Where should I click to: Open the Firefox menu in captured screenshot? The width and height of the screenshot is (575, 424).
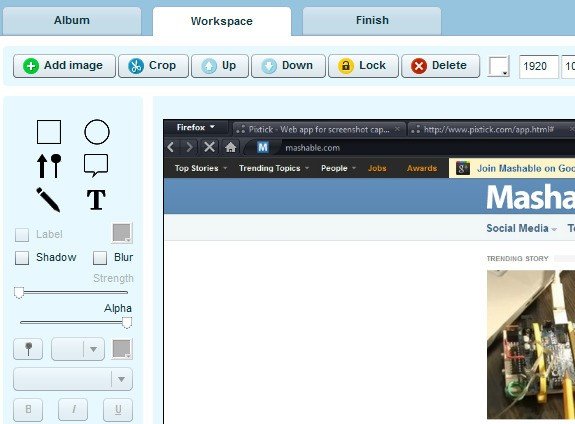[x=195, y=127]
